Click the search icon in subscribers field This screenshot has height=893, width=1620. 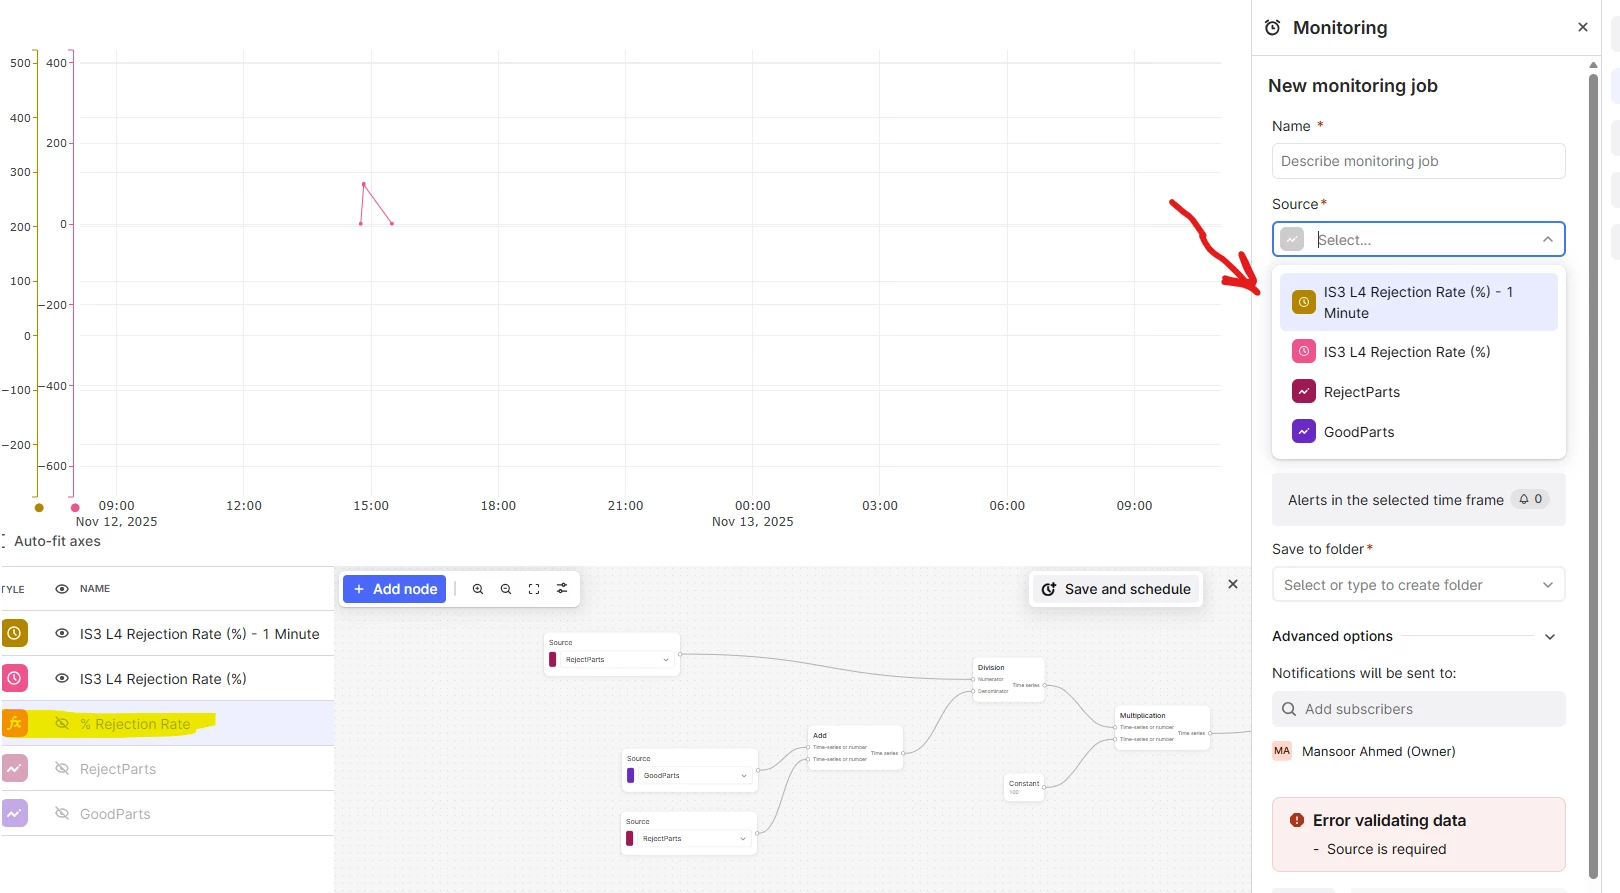point(1289,709)
